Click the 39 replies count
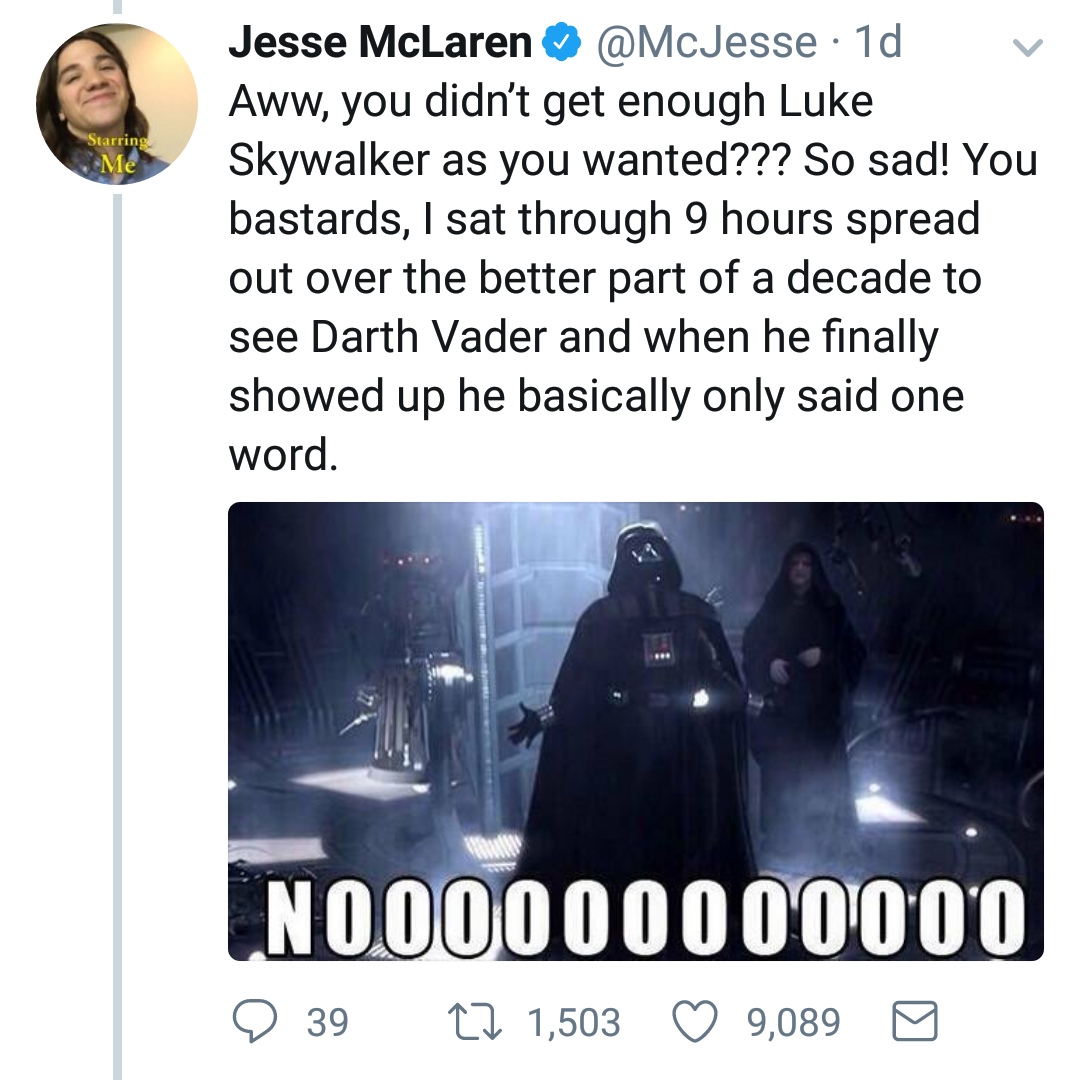This screenshot has height=1080, width=1080. pos(327,1022)
